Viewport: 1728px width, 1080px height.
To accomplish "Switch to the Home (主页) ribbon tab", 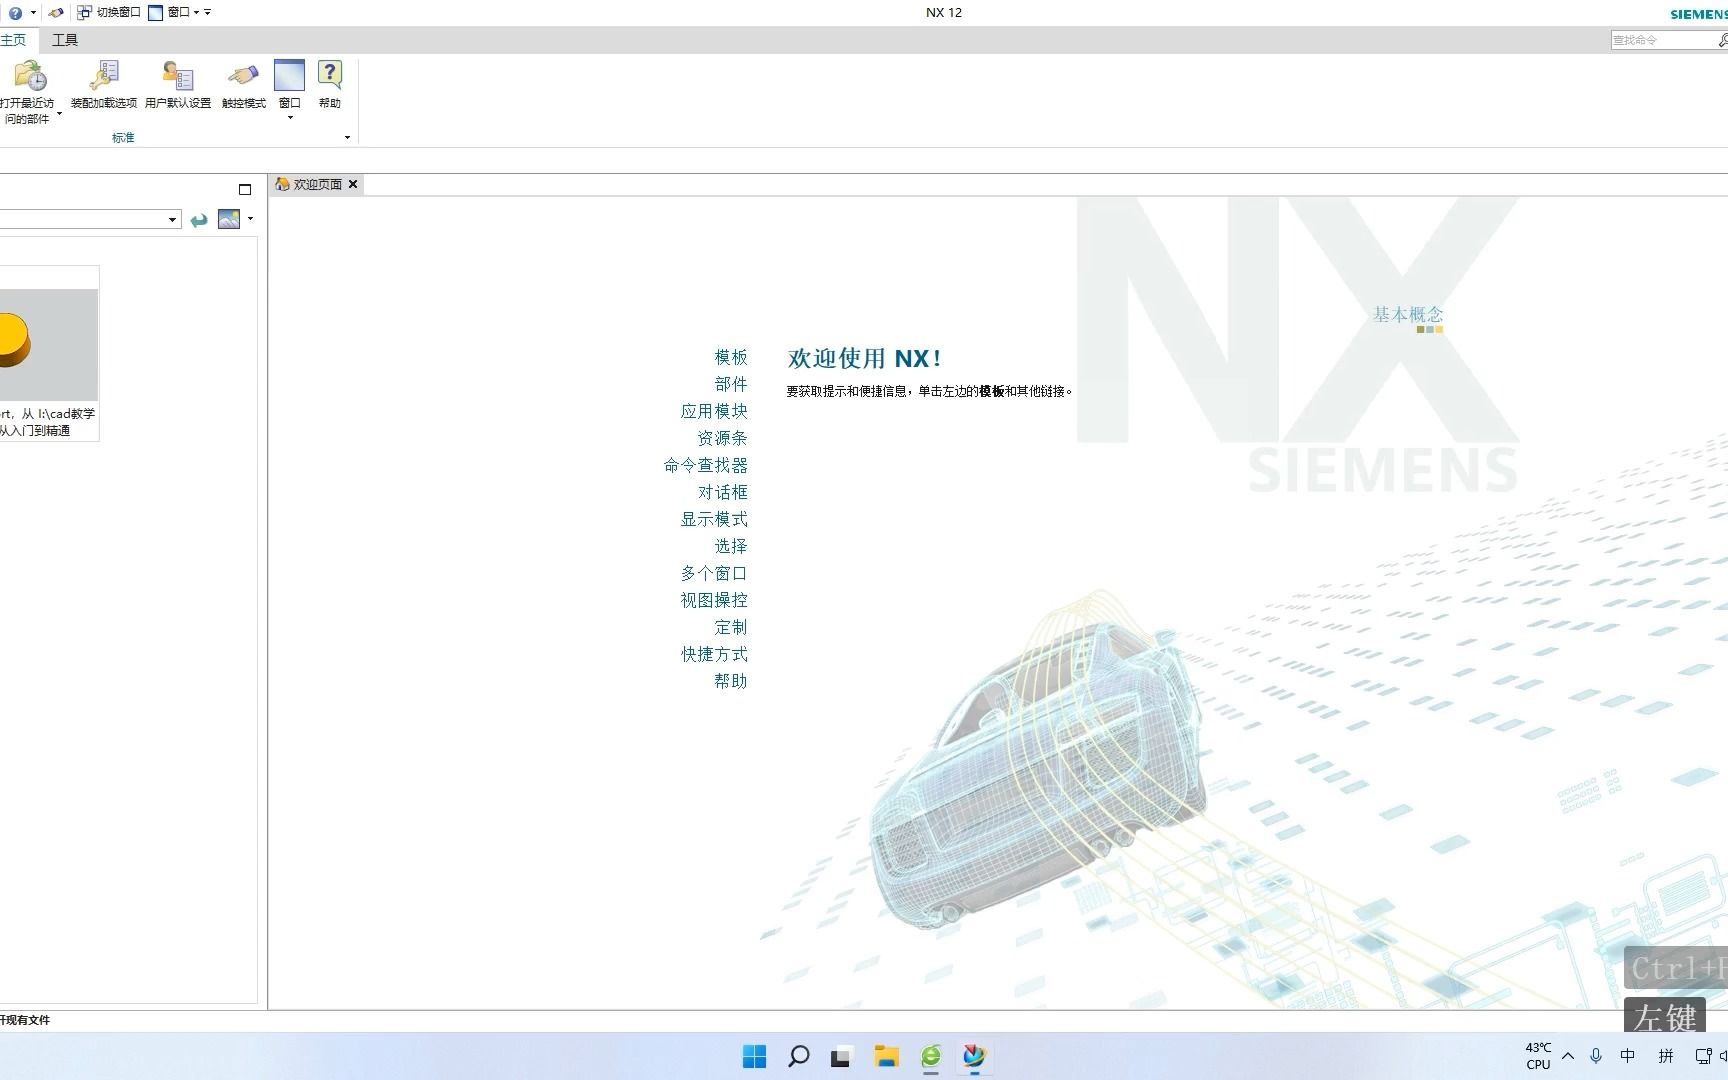I will click(x=14, y=40).
